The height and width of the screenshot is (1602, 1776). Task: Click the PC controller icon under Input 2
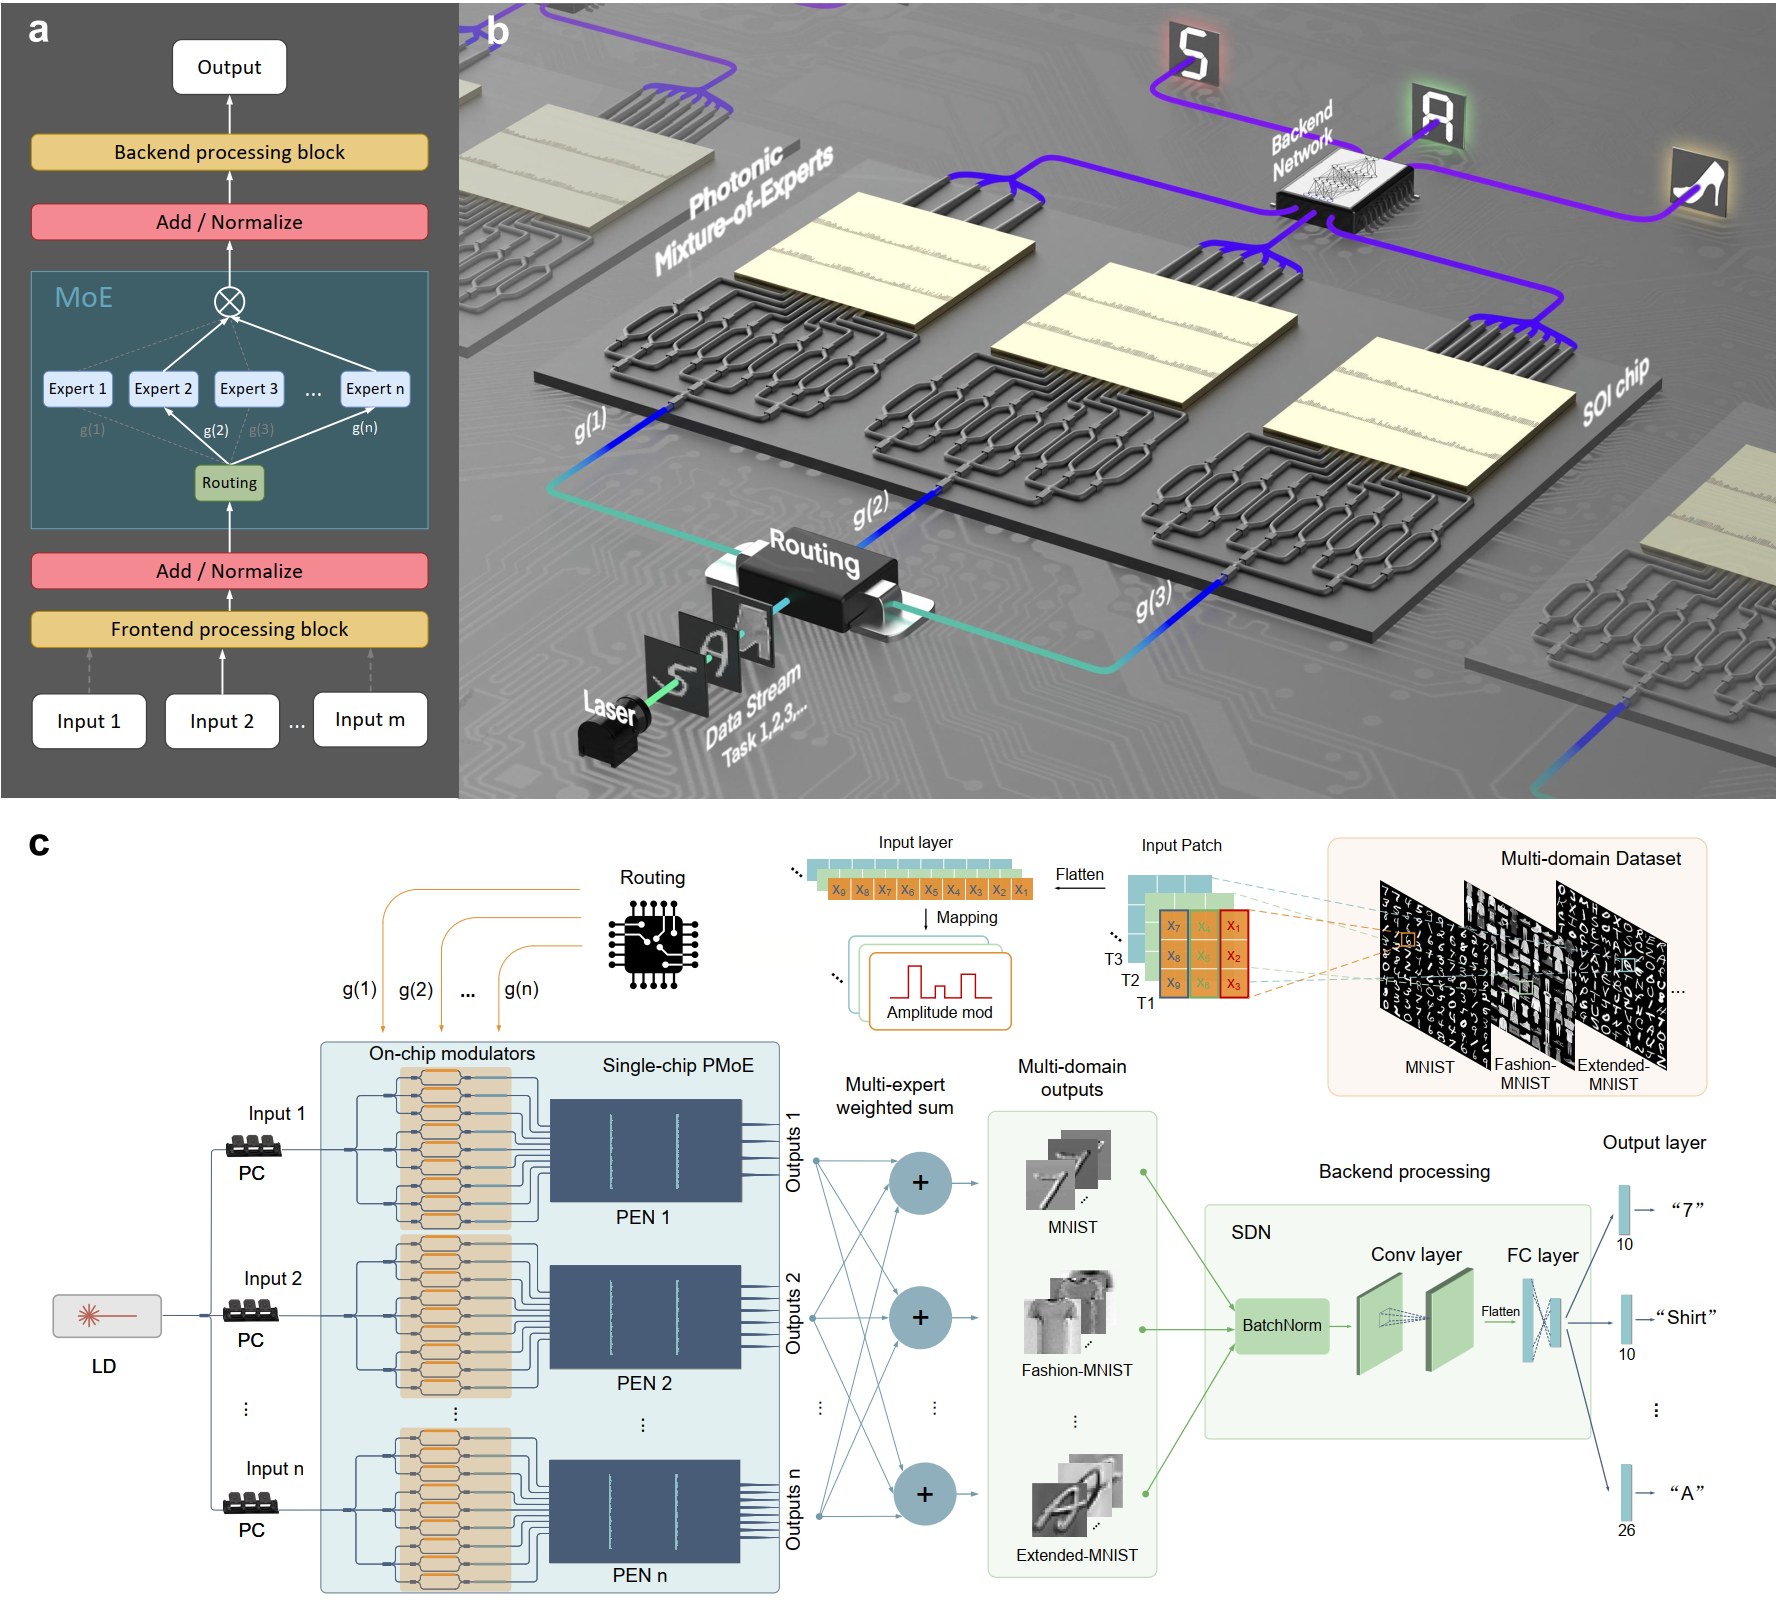pos(250,1311)
